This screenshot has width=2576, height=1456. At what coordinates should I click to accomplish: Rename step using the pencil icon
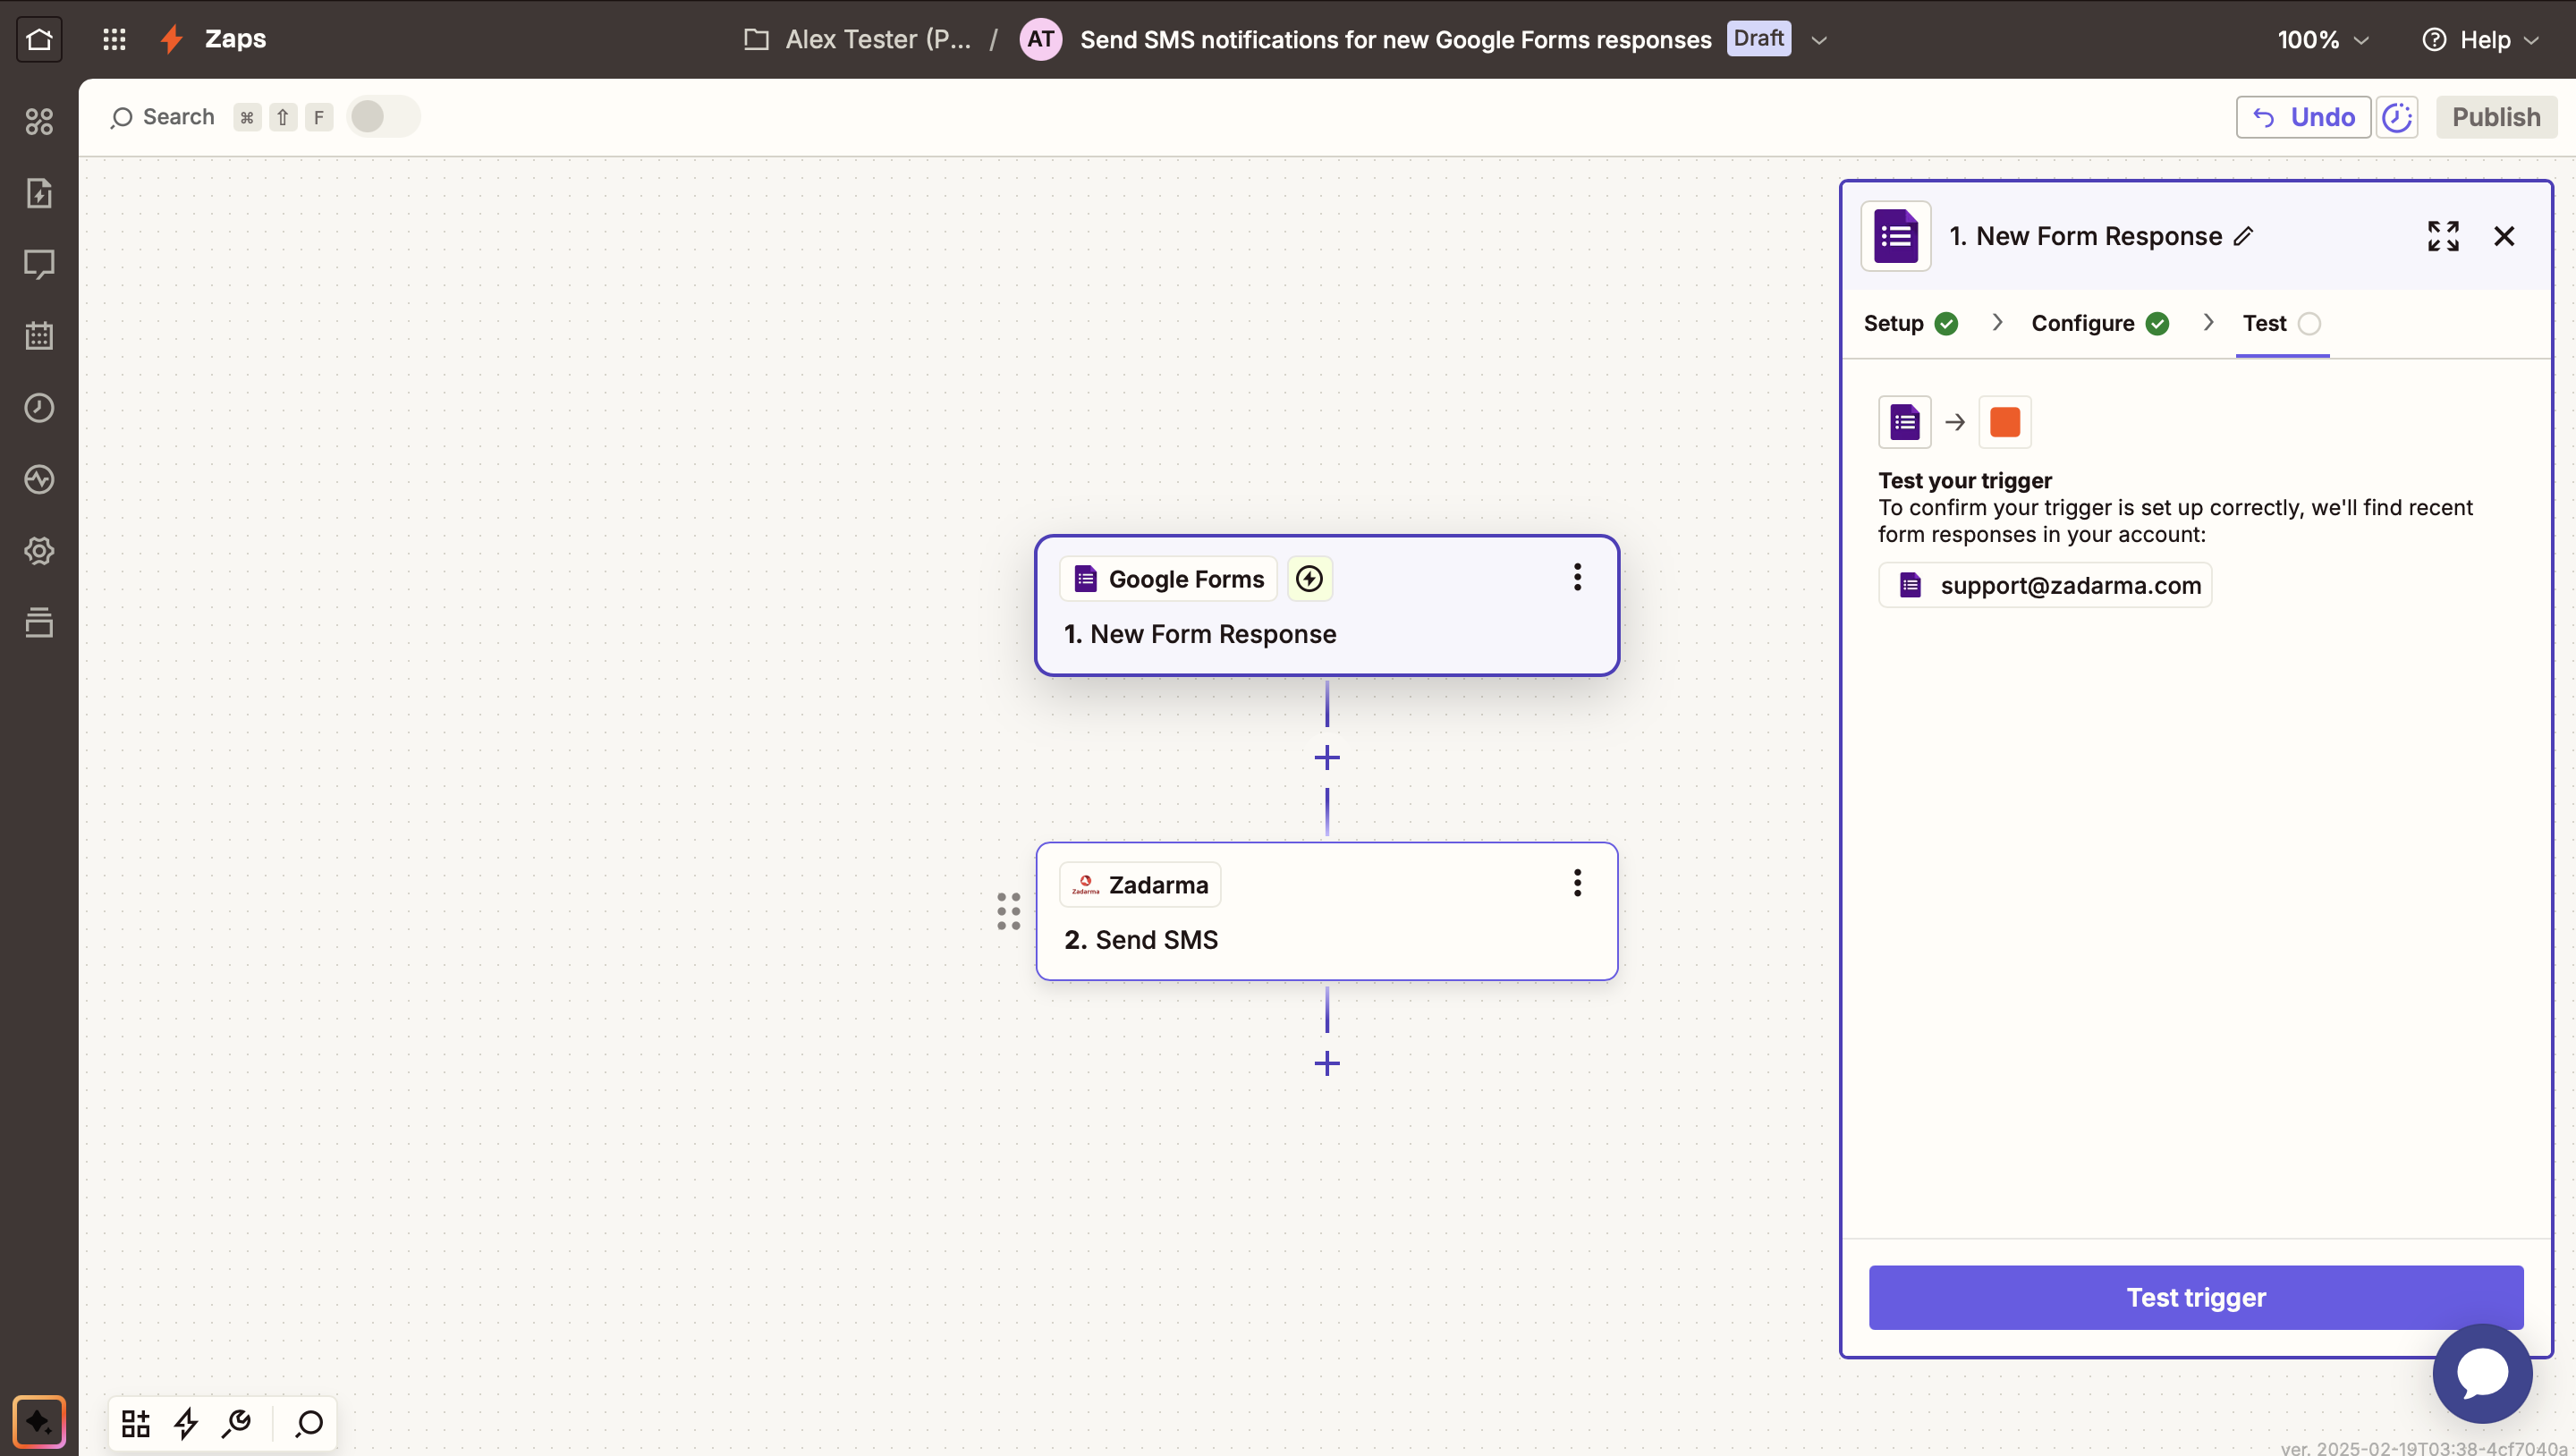point(2244,236)
